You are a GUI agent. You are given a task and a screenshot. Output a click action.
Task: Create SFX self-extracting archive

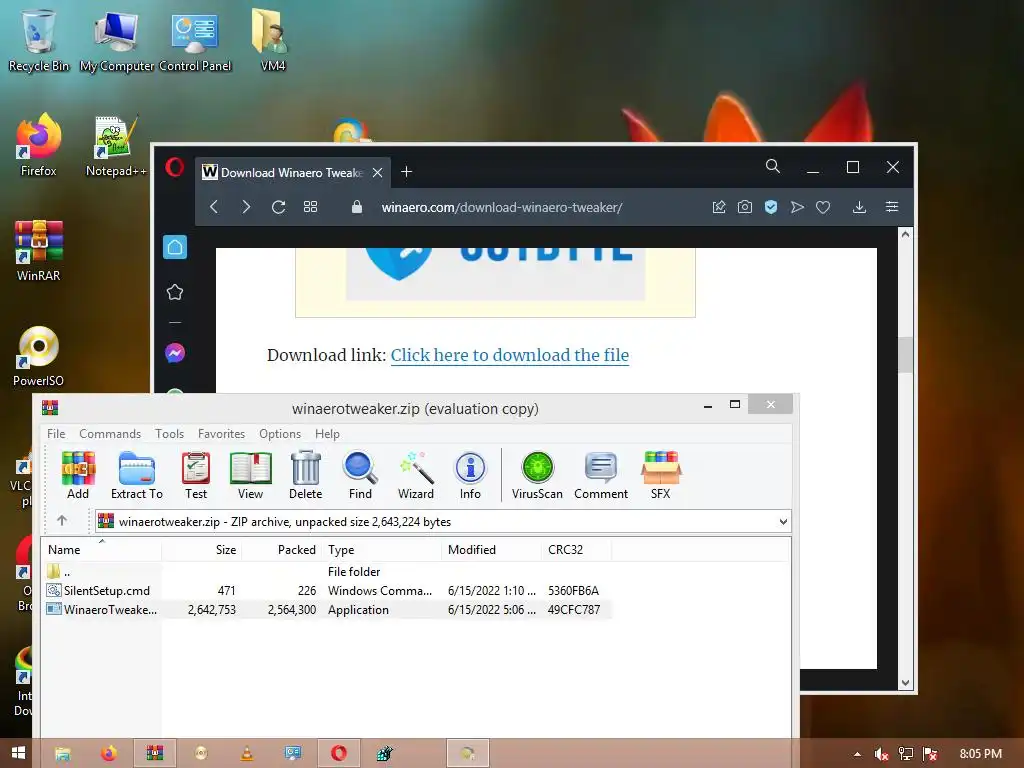(661, 475)
